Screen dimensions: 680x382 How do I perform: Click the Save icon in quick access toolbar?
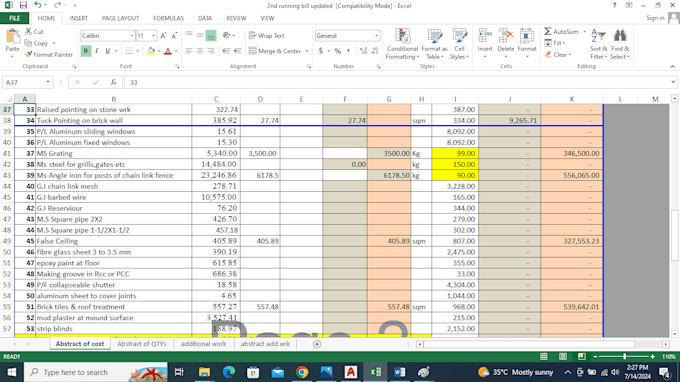tap(23, 5)
